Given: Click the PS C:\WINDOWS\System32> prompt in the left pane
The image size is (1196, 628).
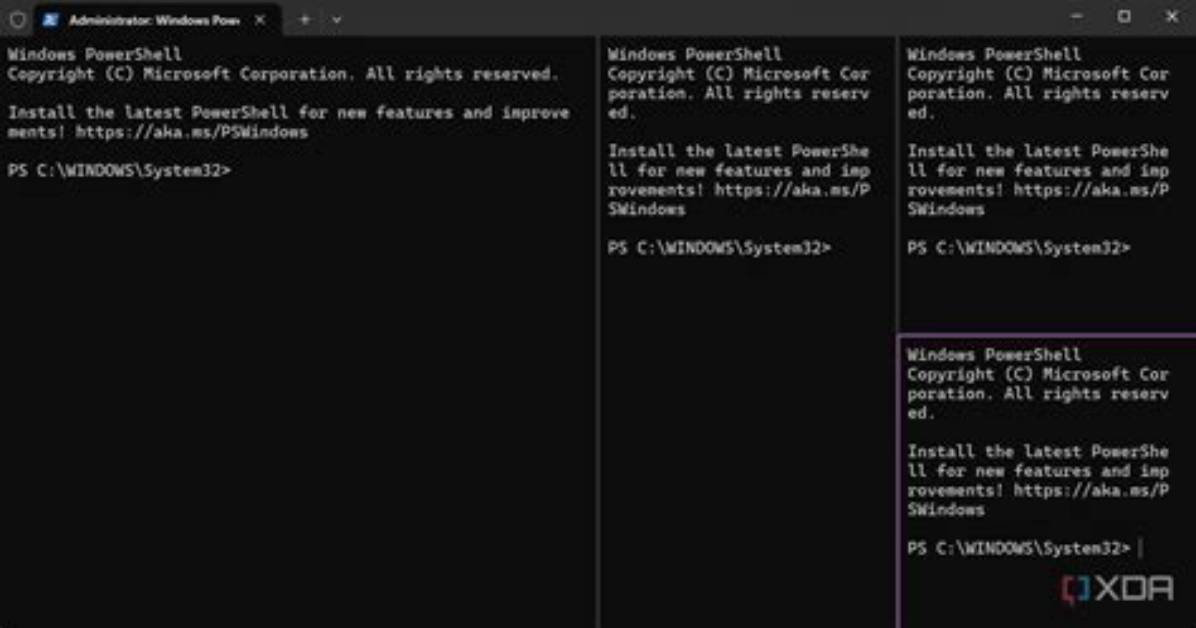Looking at the screenshot, I should coord(119,170).
